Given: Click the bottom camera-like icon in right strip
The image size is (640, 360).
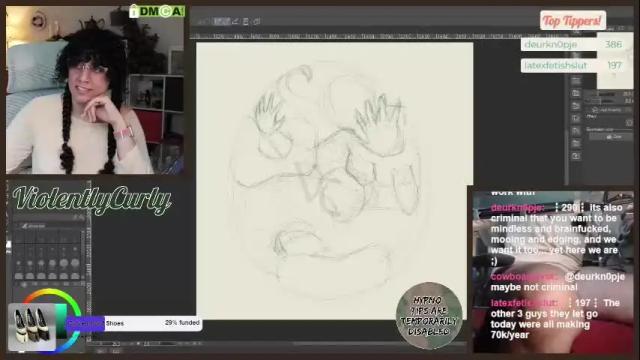Looking at the screenshot, I should [576, 156].
